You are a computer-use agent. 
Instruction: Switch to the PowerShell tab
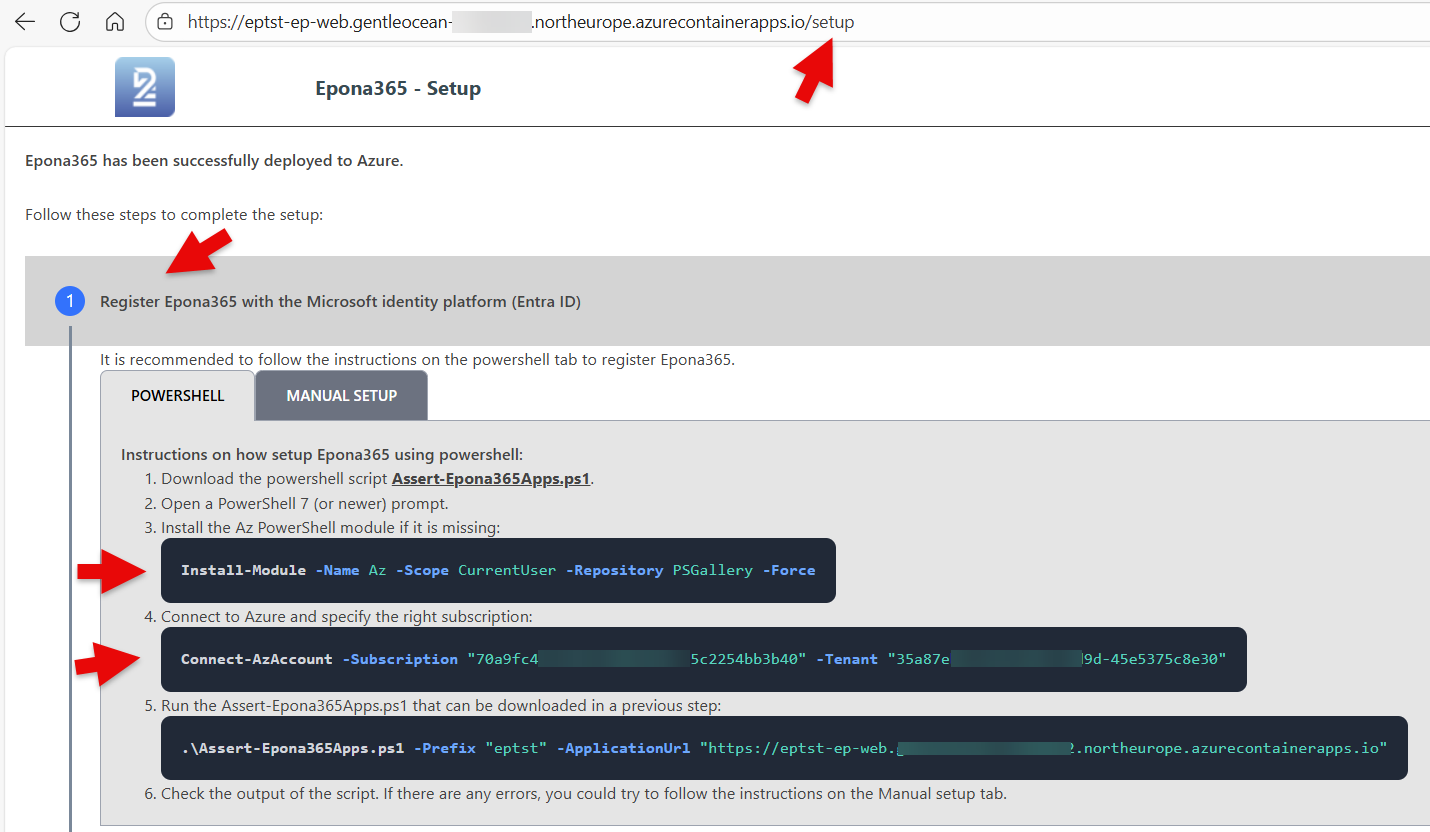pos(177,396)
